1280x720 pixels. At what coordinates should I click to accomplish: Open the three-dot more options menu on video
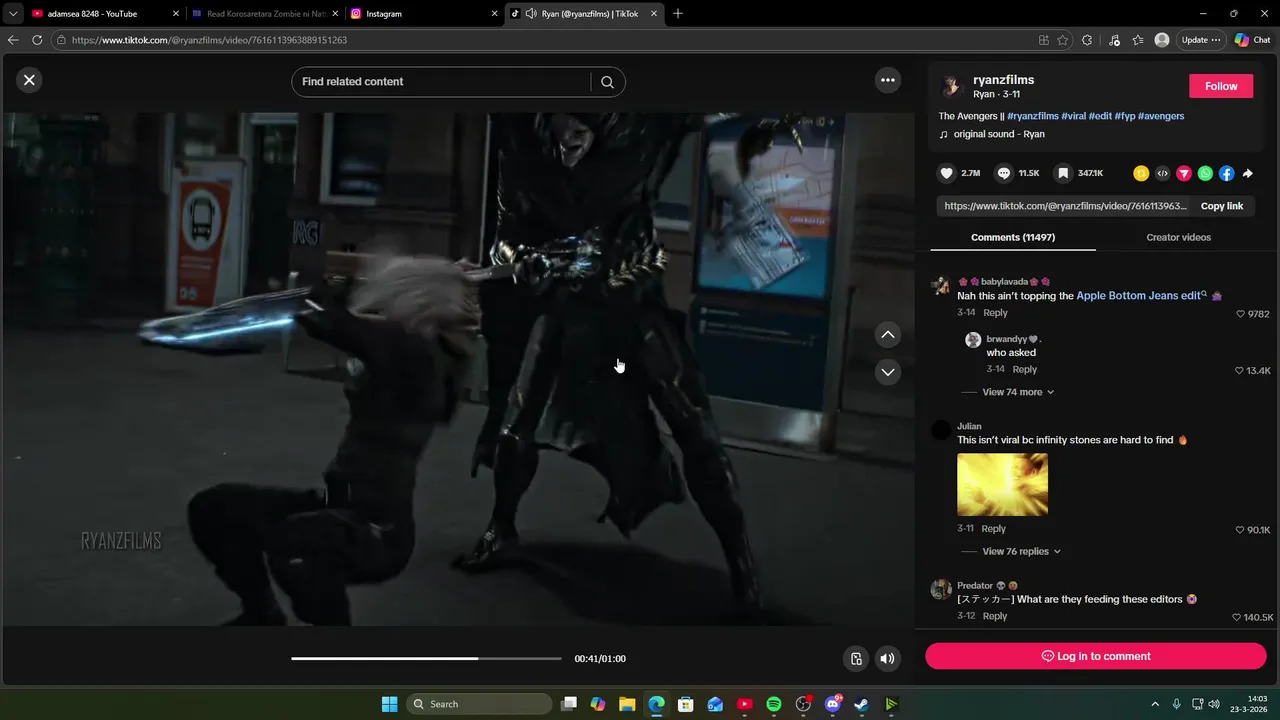tap(887, 80)
